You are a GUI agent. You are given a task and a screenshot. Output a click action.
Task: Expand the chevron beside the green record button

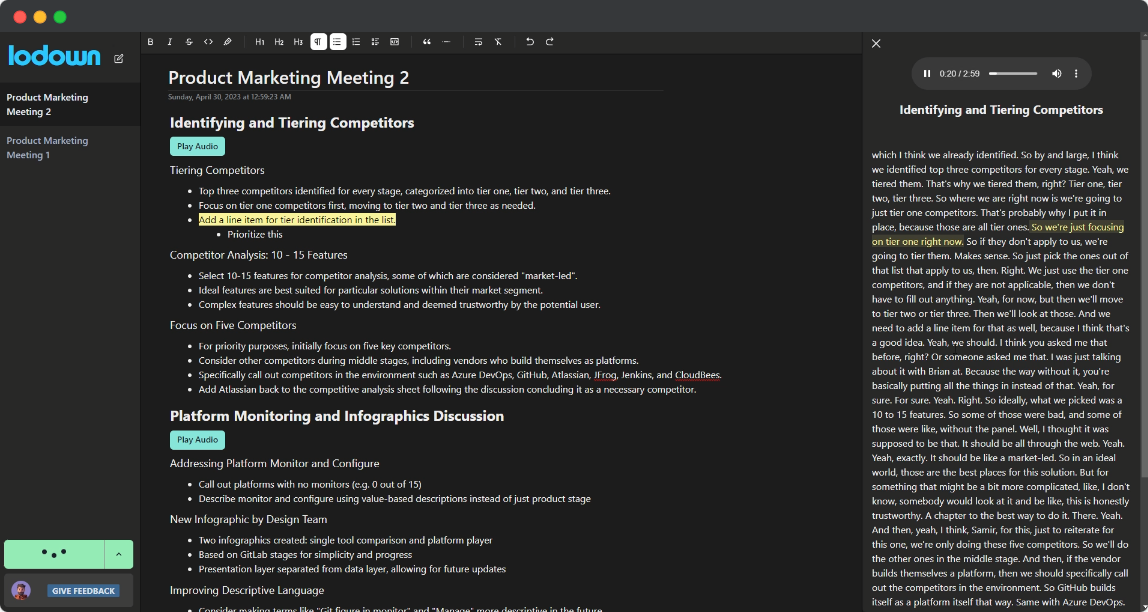point(119,554)
